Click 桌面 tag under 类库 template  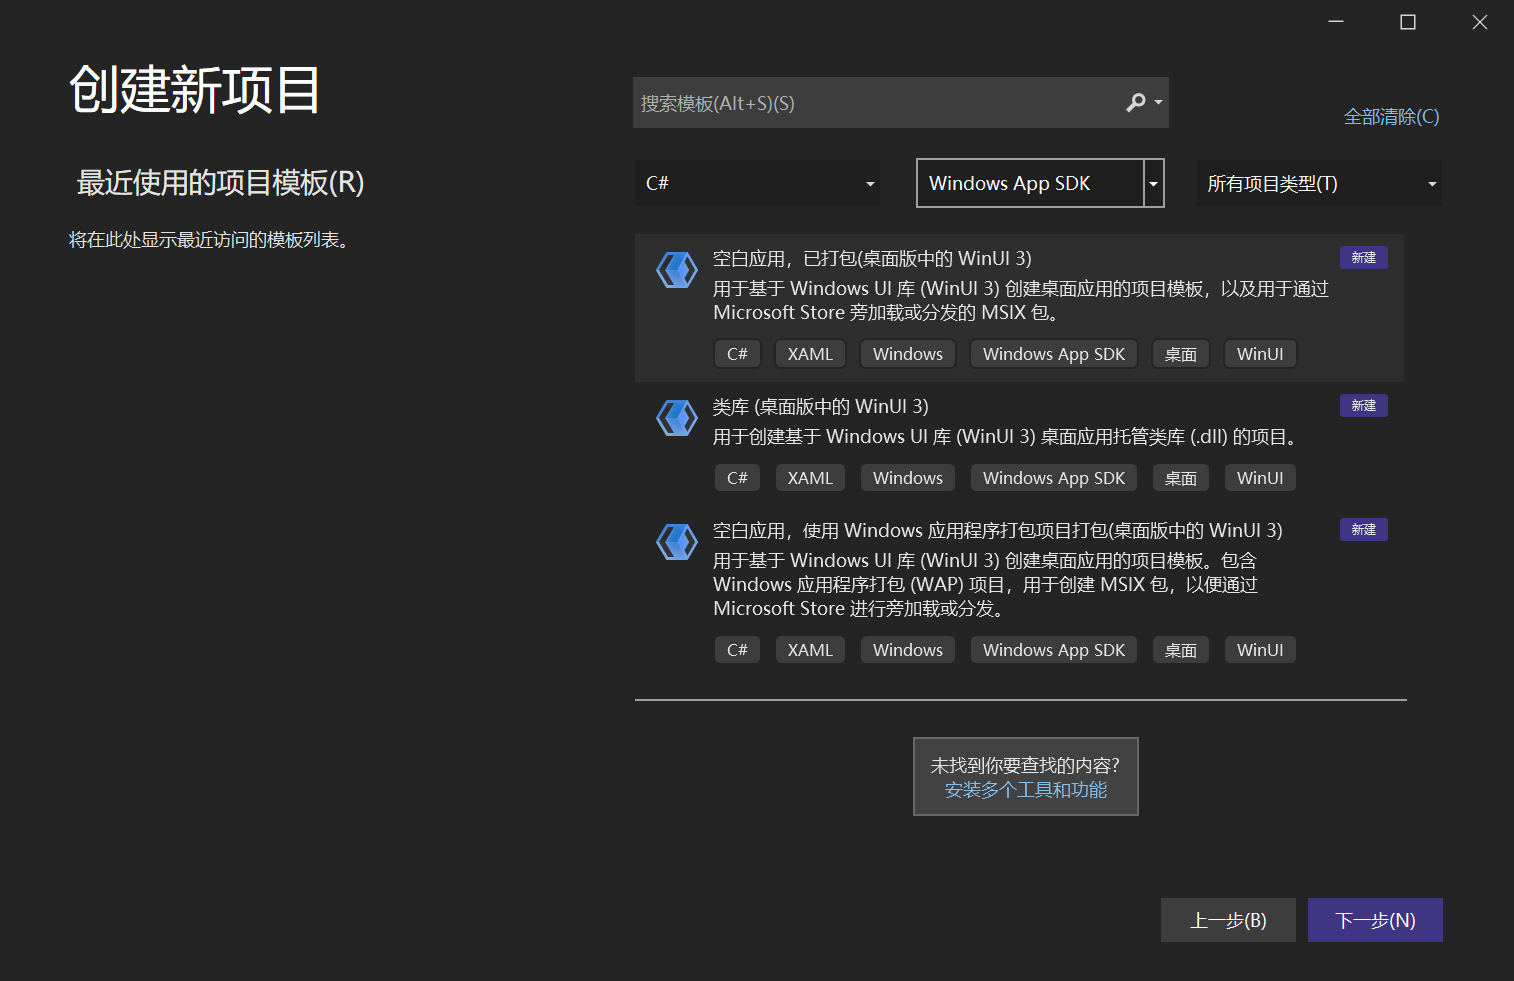(x=1181, y=478)
